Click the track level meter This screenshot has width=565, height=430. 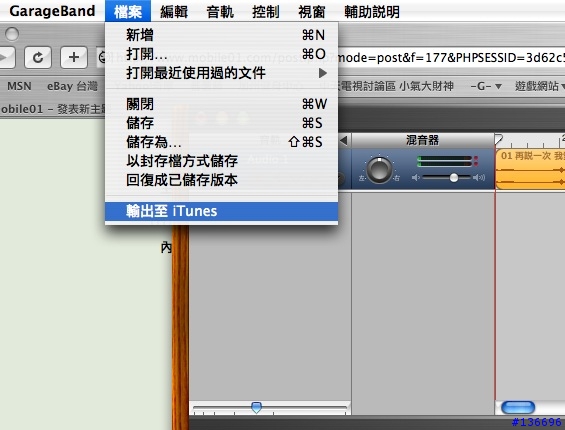tap(447, 161)
